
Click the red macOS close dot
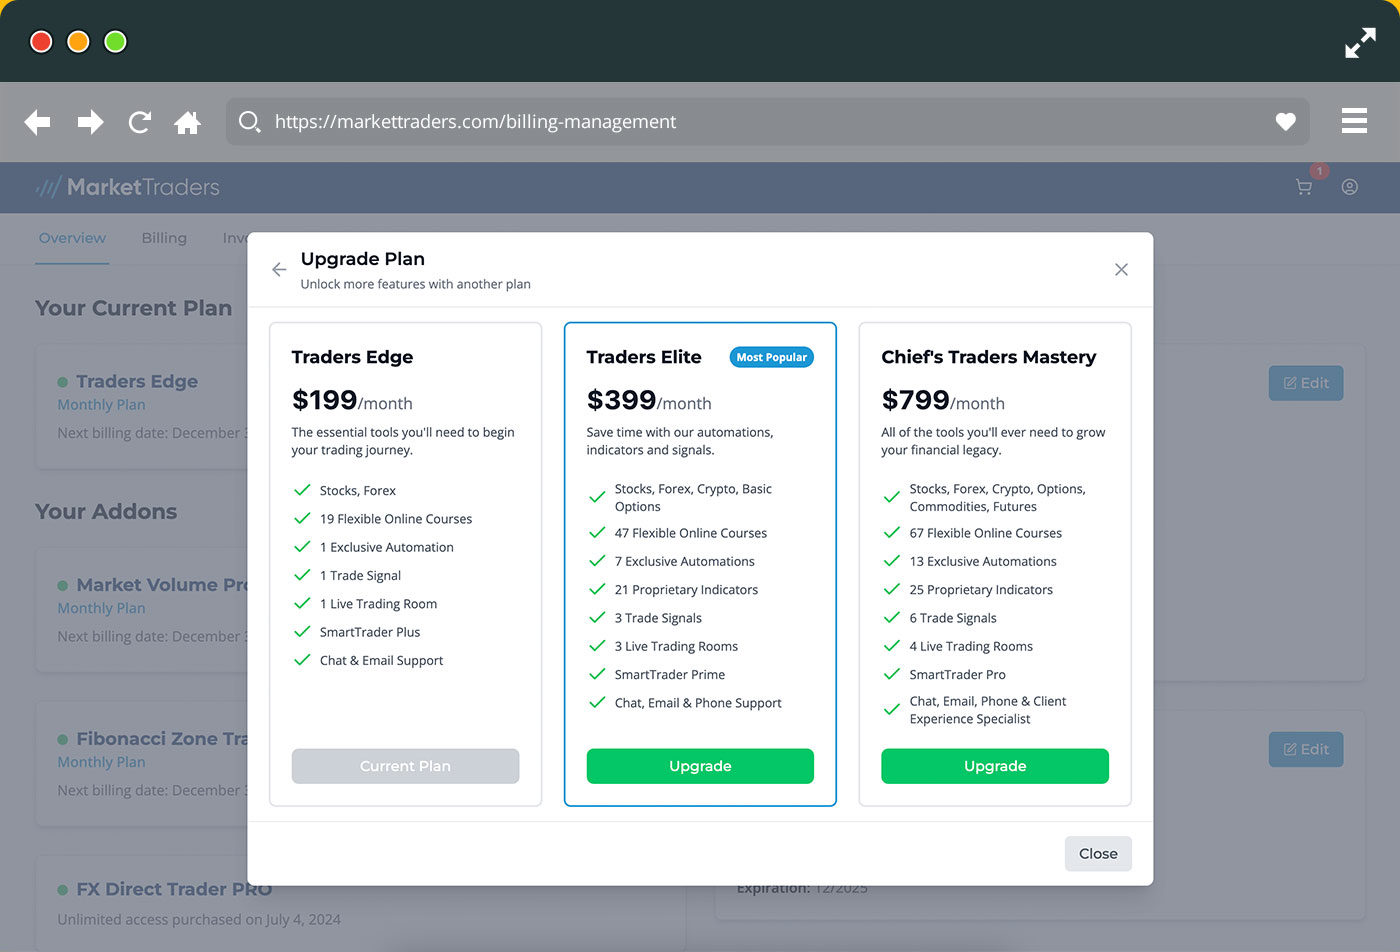[x=41, y=42]
